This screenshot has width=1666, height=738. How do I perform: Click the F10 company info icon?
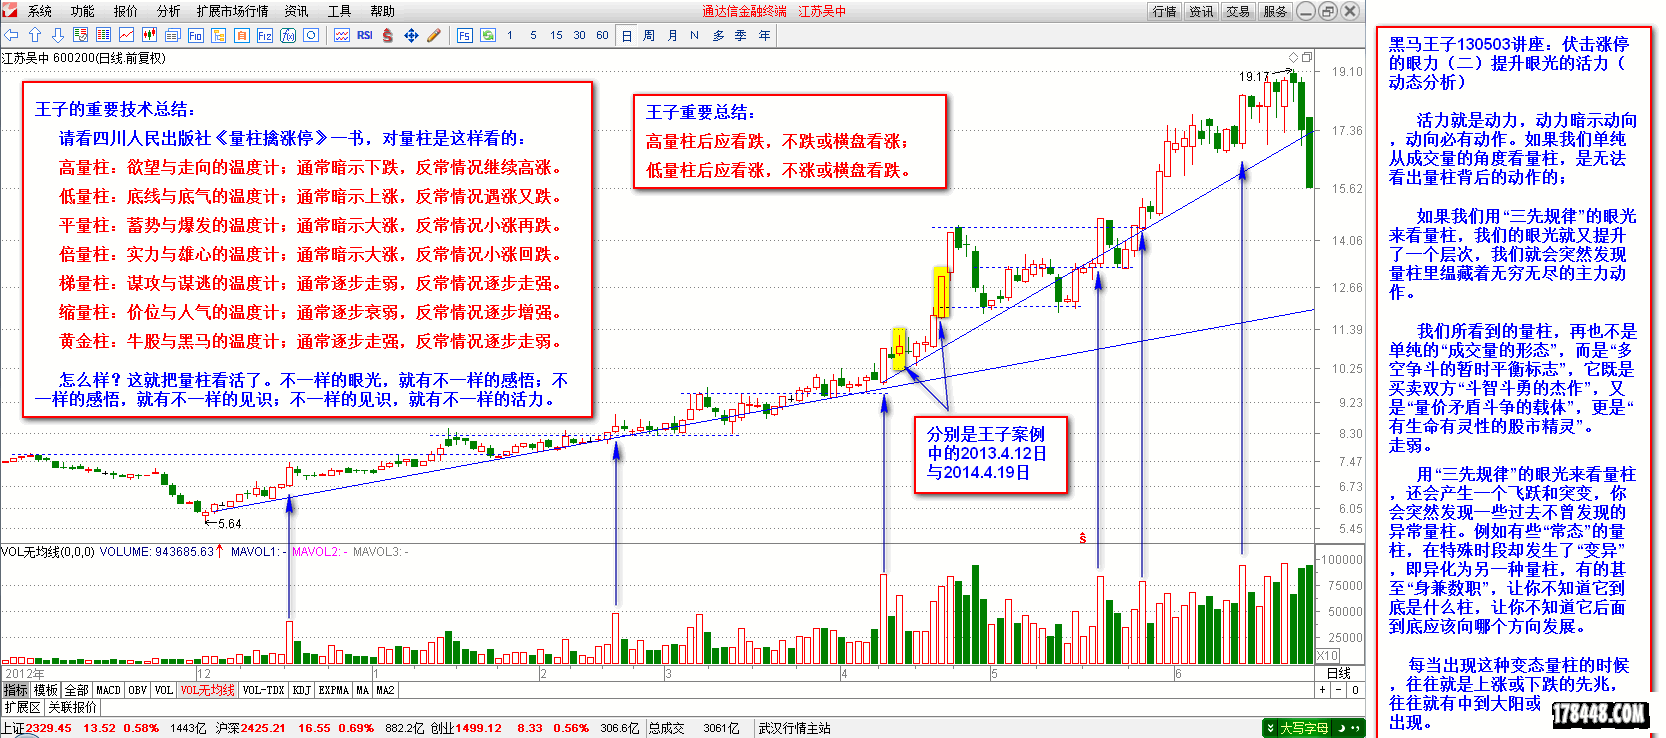tap(195, 35)
